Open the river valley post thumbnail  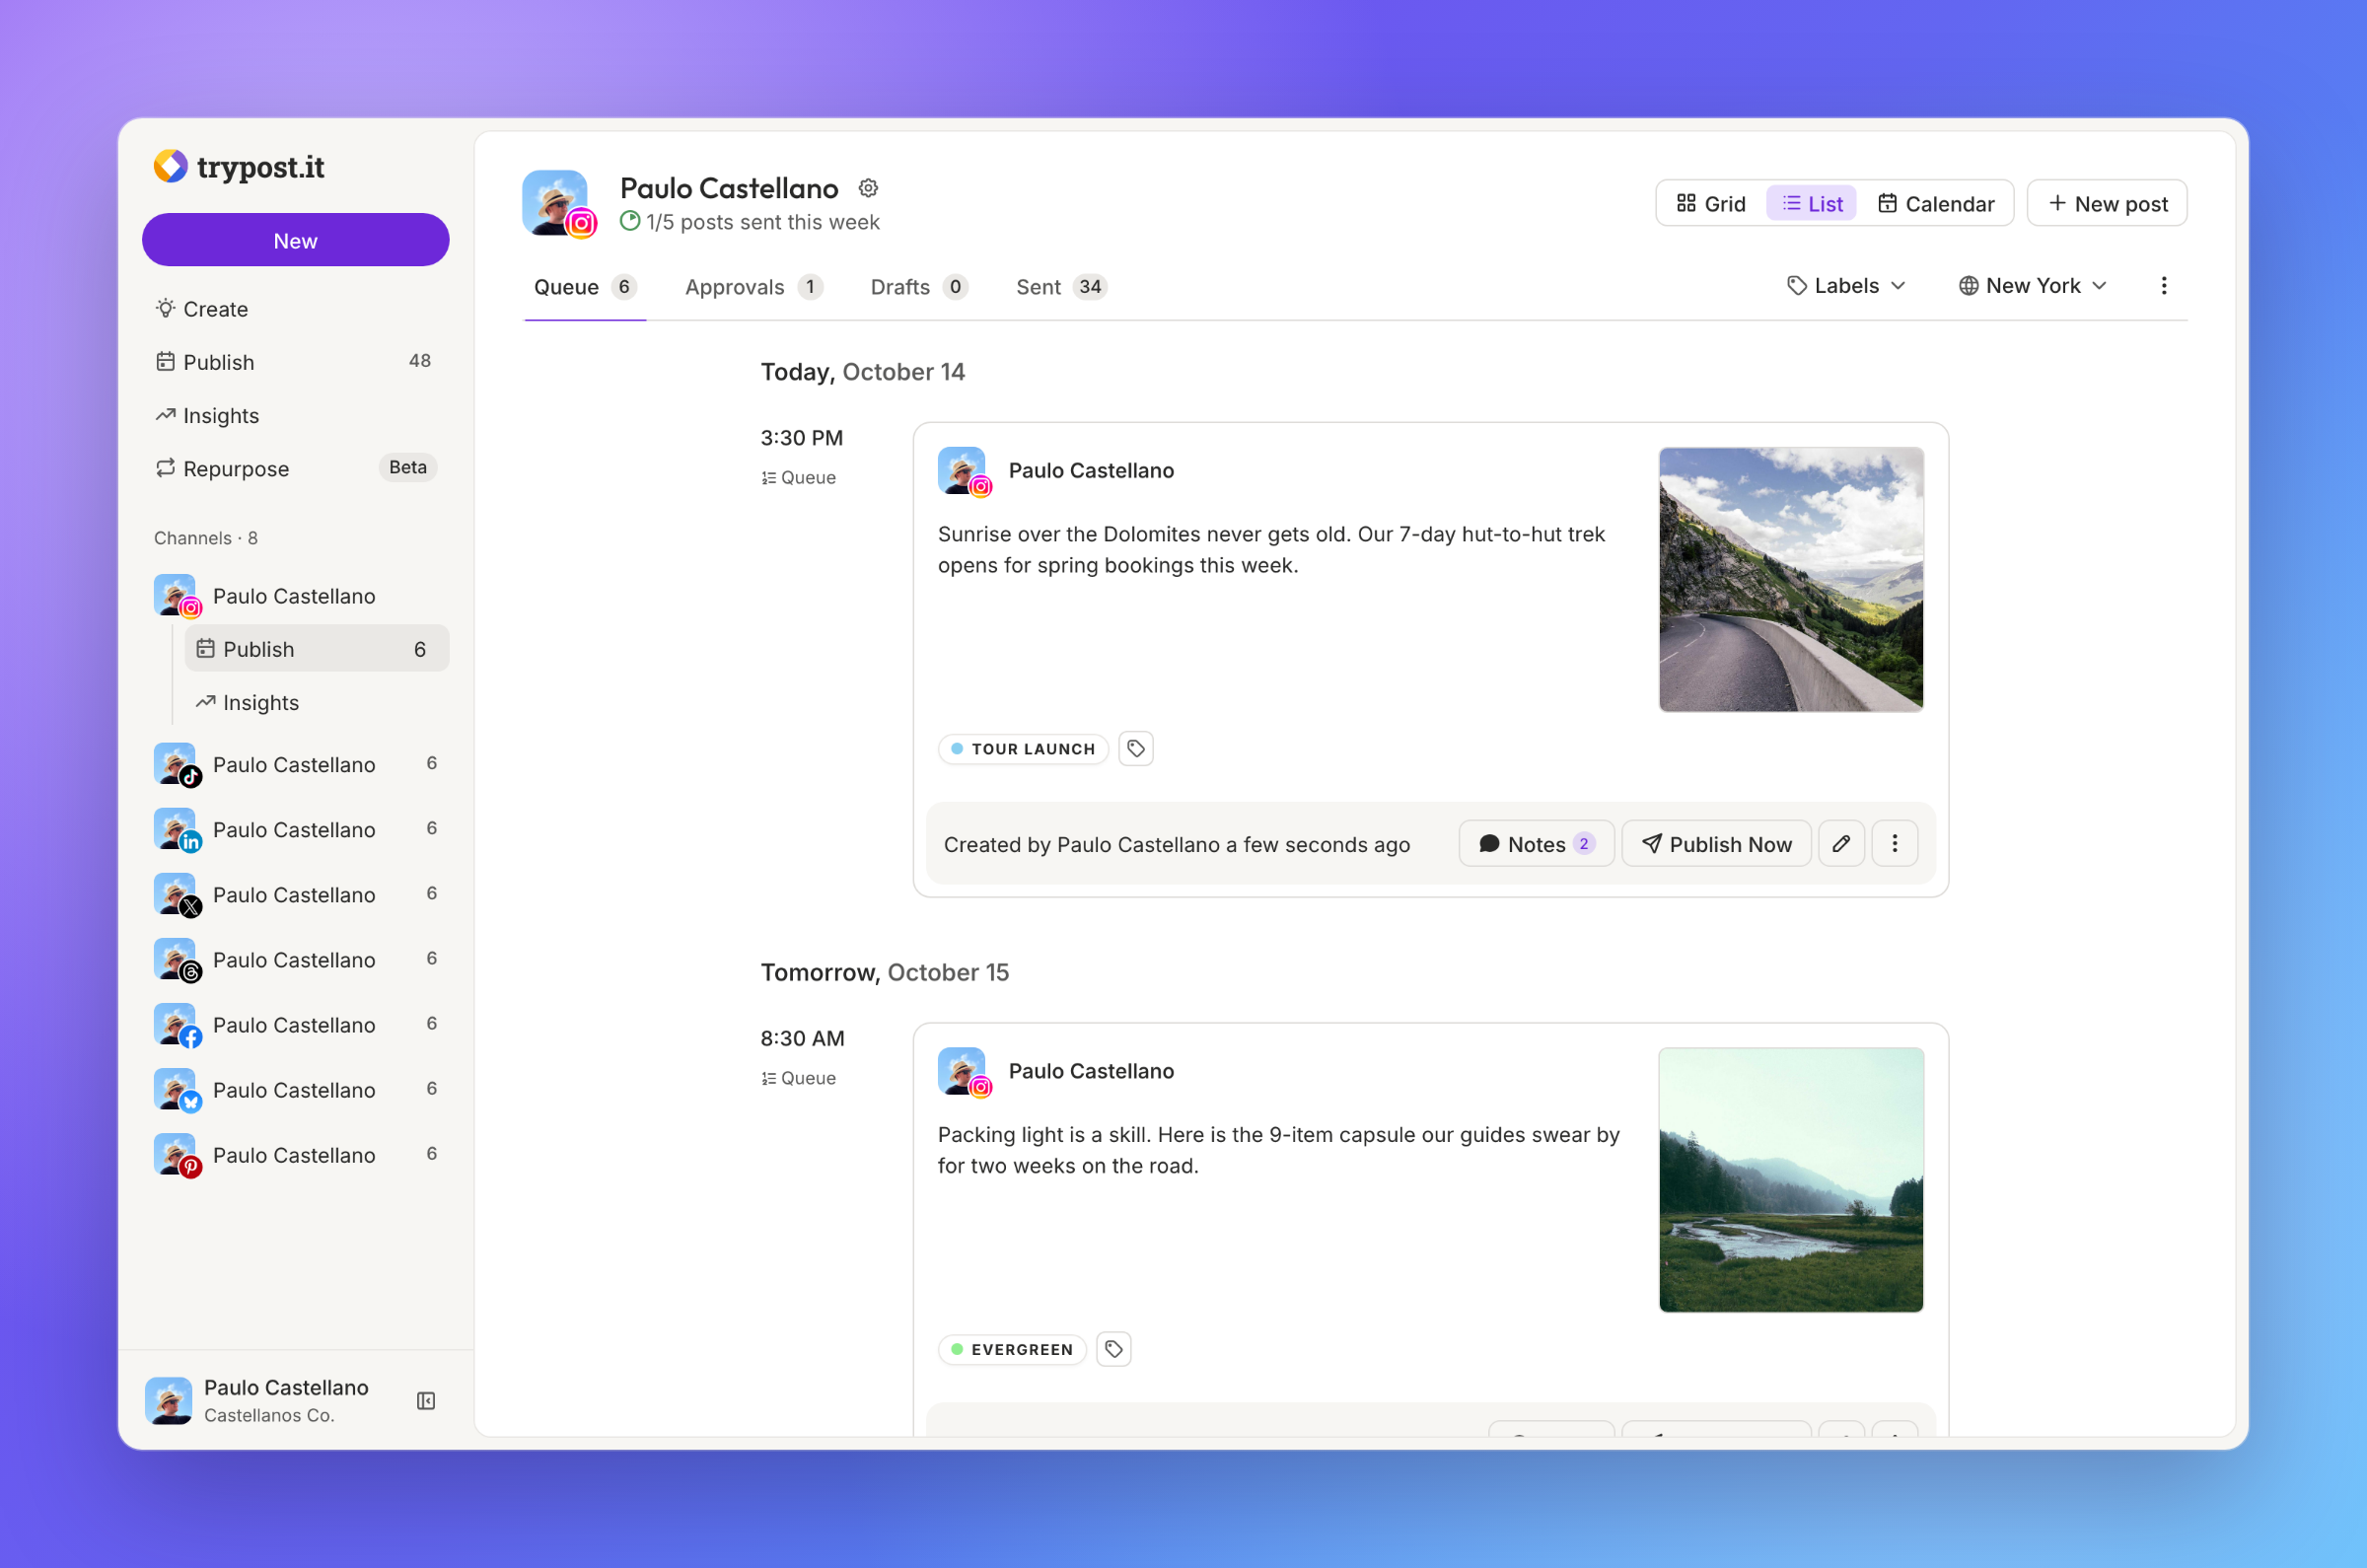[x=1790, y=1180]
